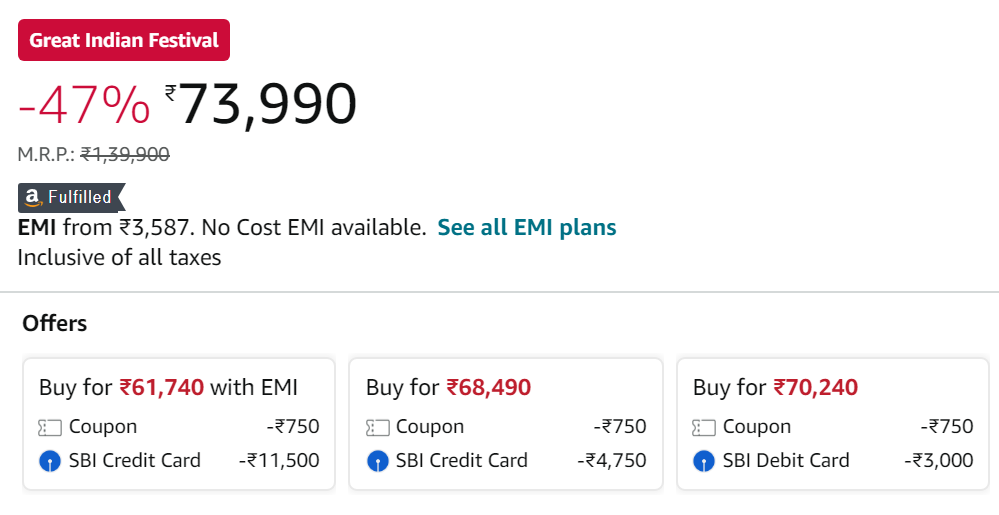The width and height of the screenshot is (999, 515).
Task: Click the -47% discount percentage
Action: (84, 105)
